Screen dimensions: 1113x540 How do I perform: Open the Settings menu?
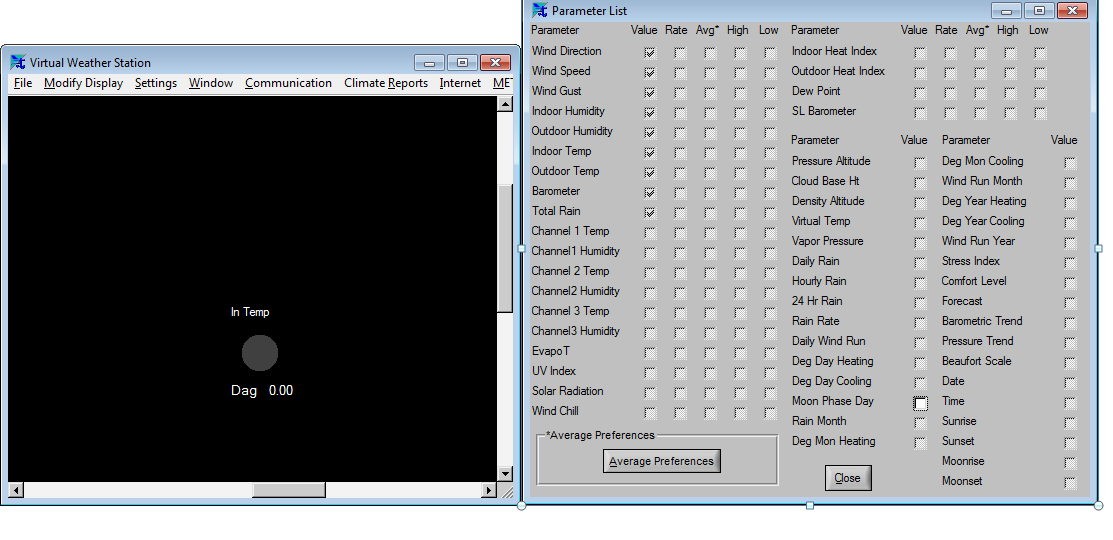click(156, 83)
